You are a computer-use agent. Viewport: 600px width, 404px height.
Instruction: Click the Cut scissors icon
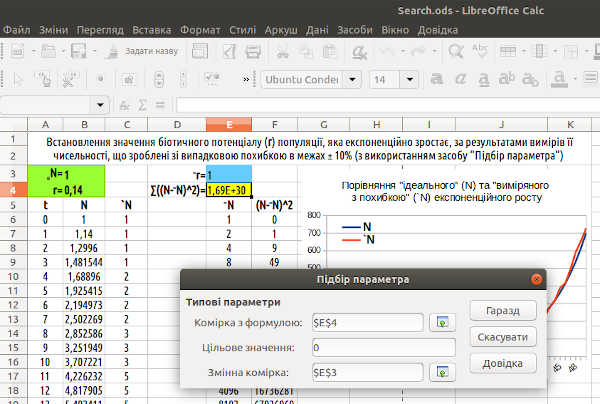pyautogui.click(x=283, y=51)
